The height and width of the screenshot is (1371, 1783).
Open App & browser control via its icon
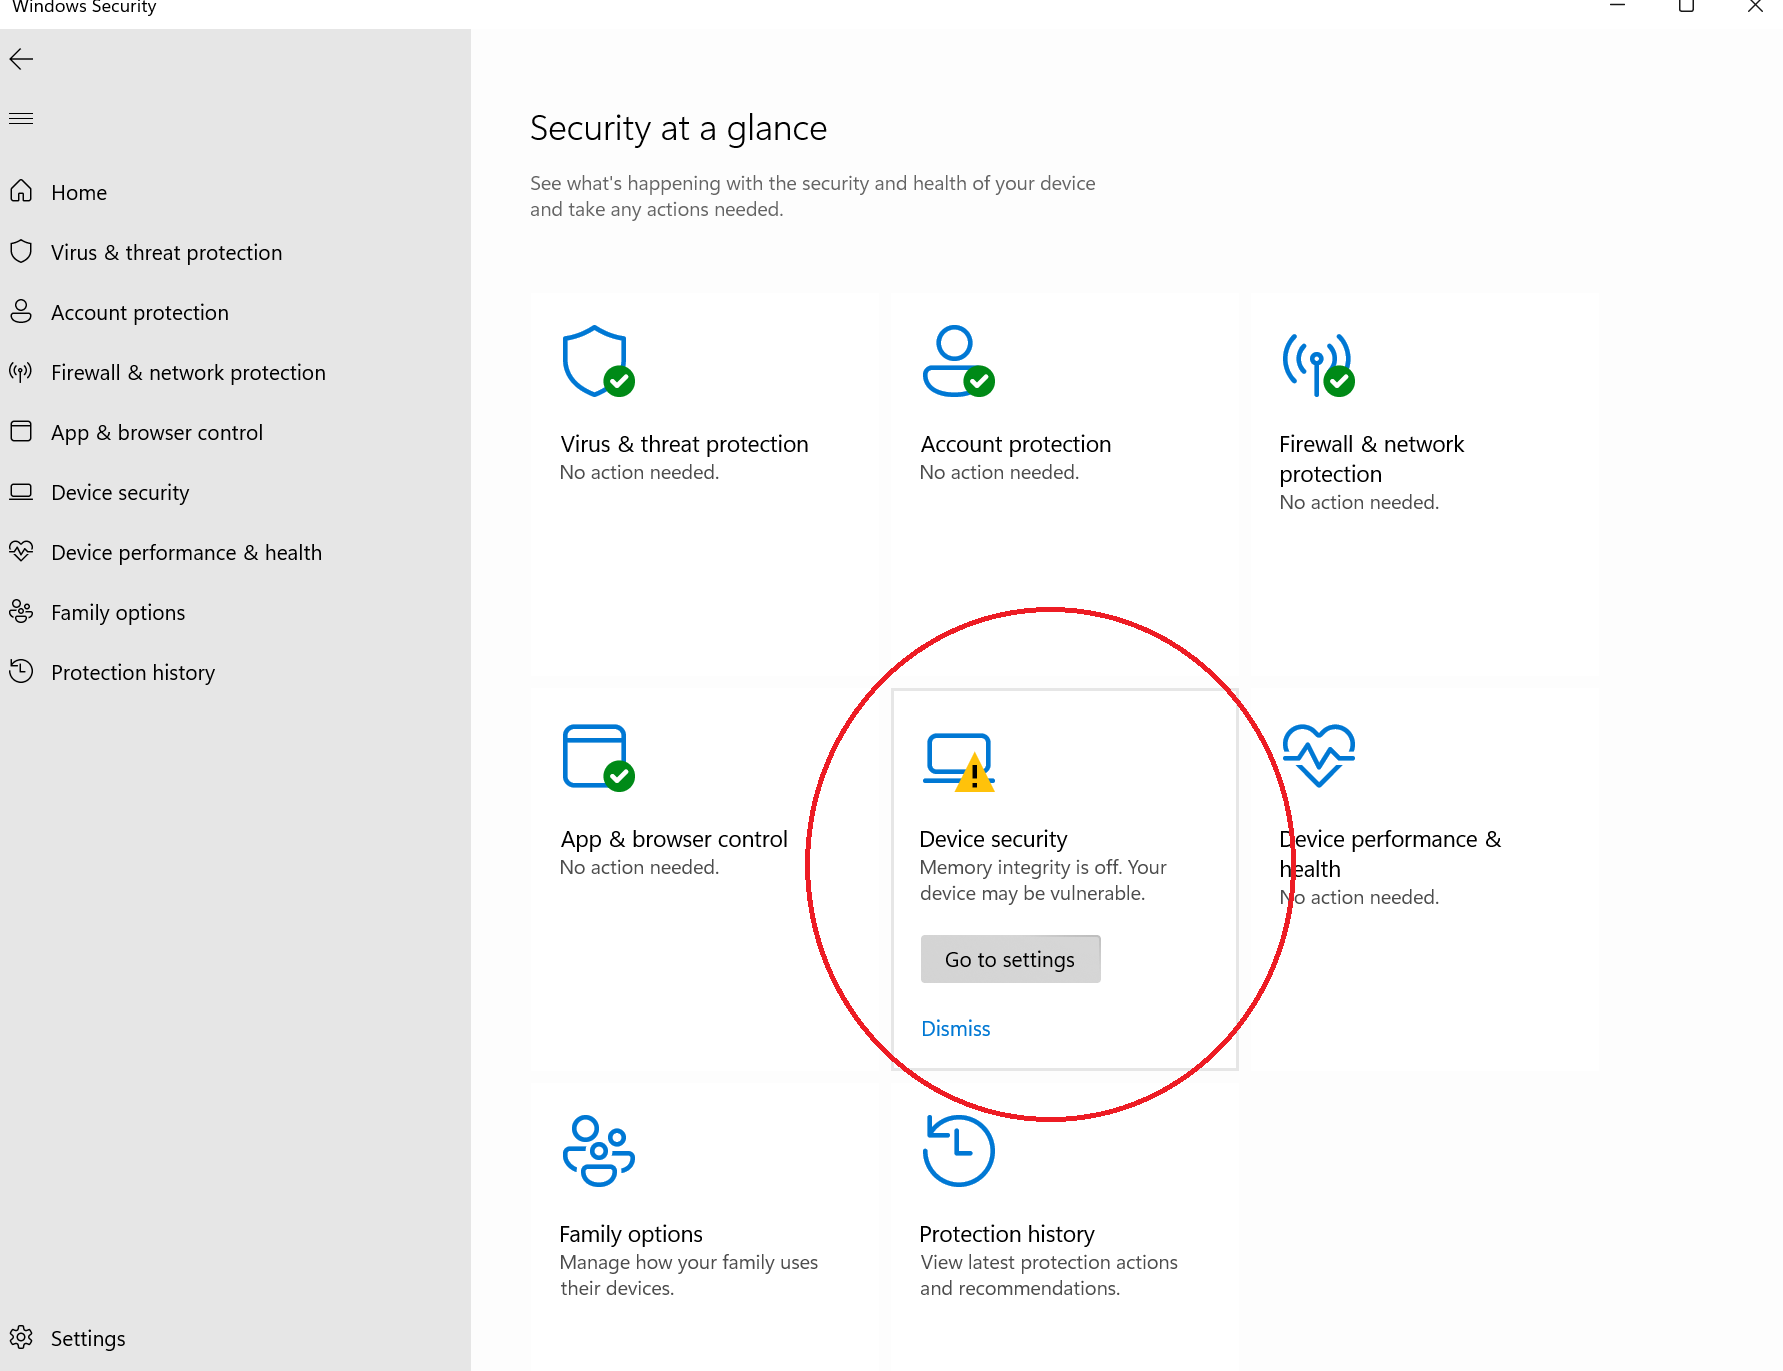click(597, 757)
